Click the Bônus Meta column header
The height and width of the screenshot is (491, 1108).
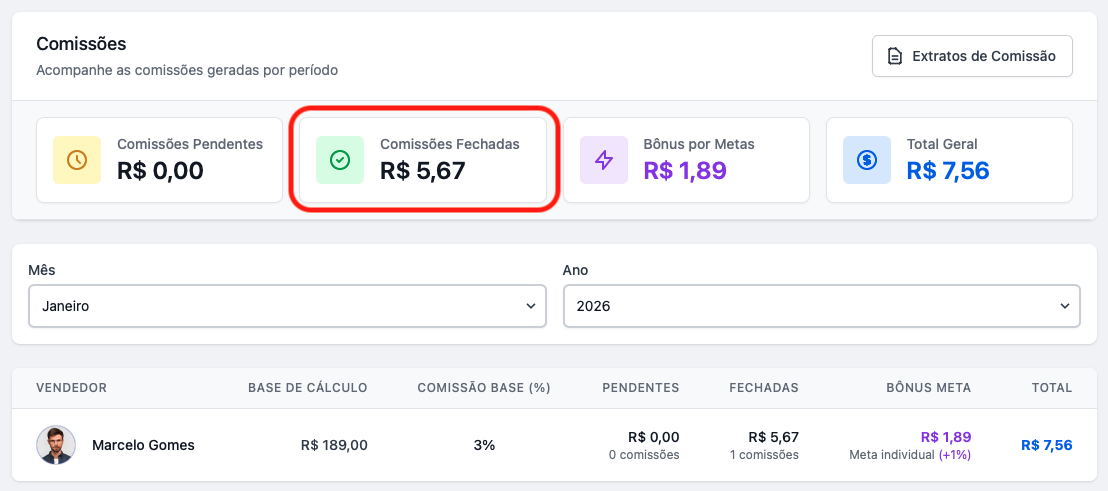pos(928,388)
